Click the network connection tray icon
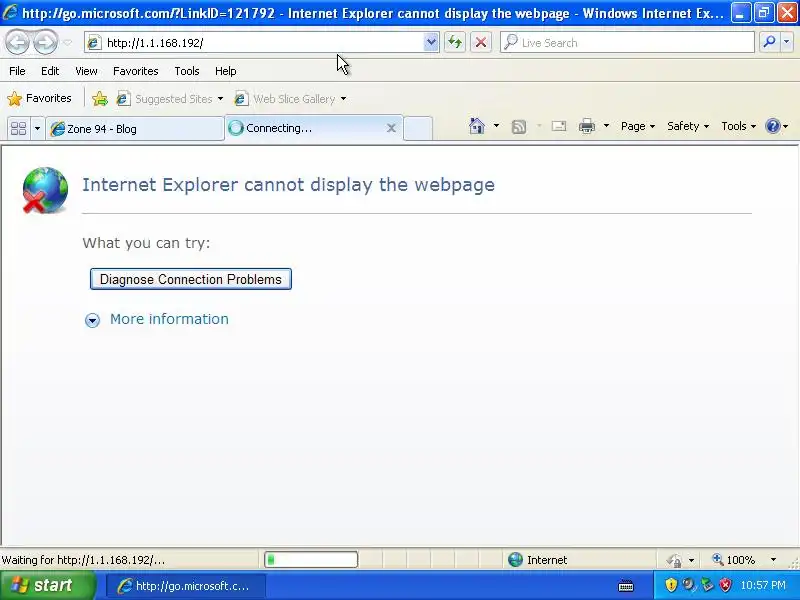 [707, 585]
